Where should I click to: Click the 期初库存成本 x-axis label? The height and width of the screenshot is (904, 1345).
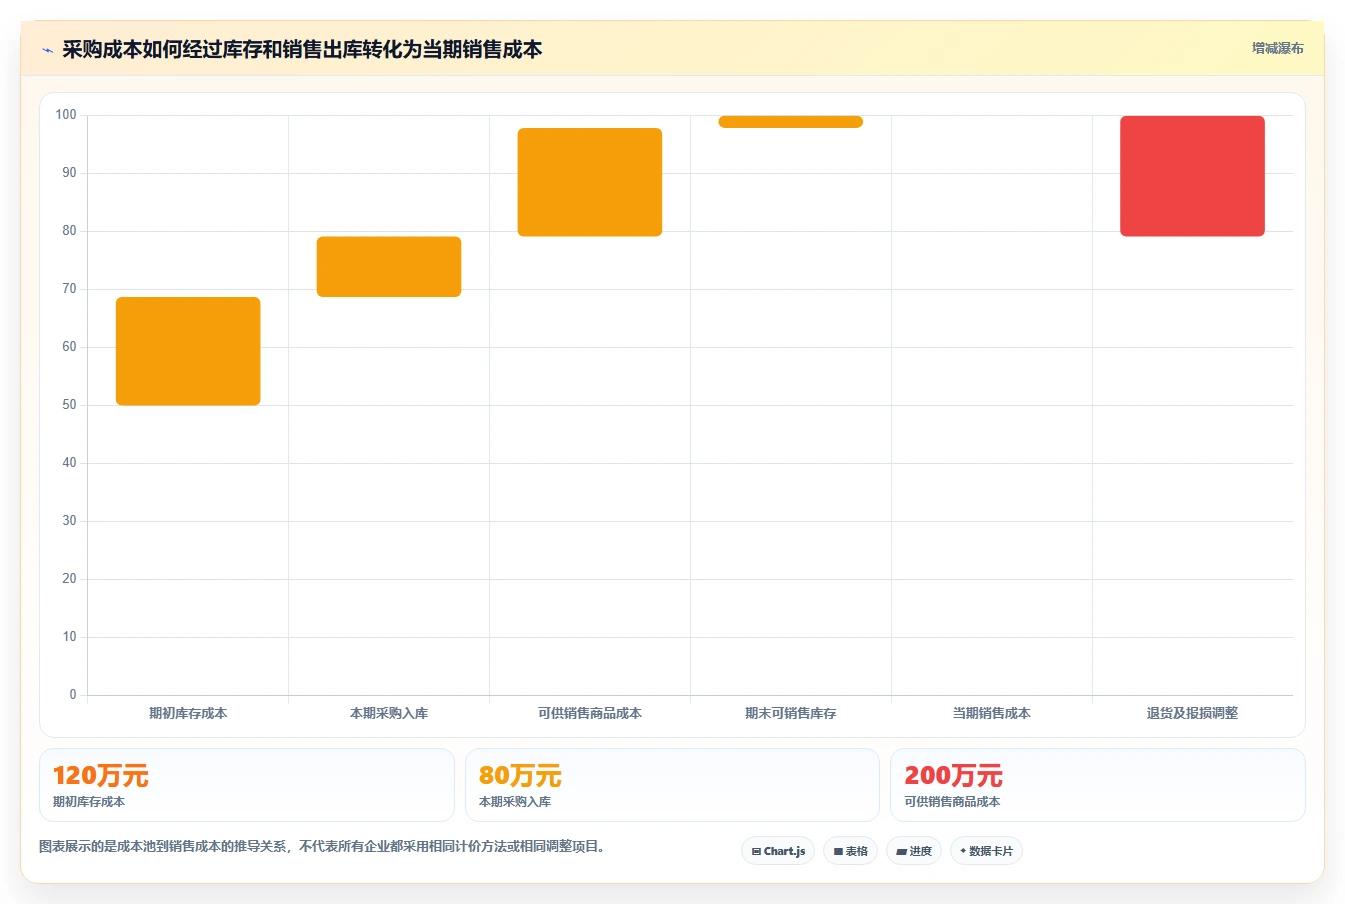click(188, 713)
